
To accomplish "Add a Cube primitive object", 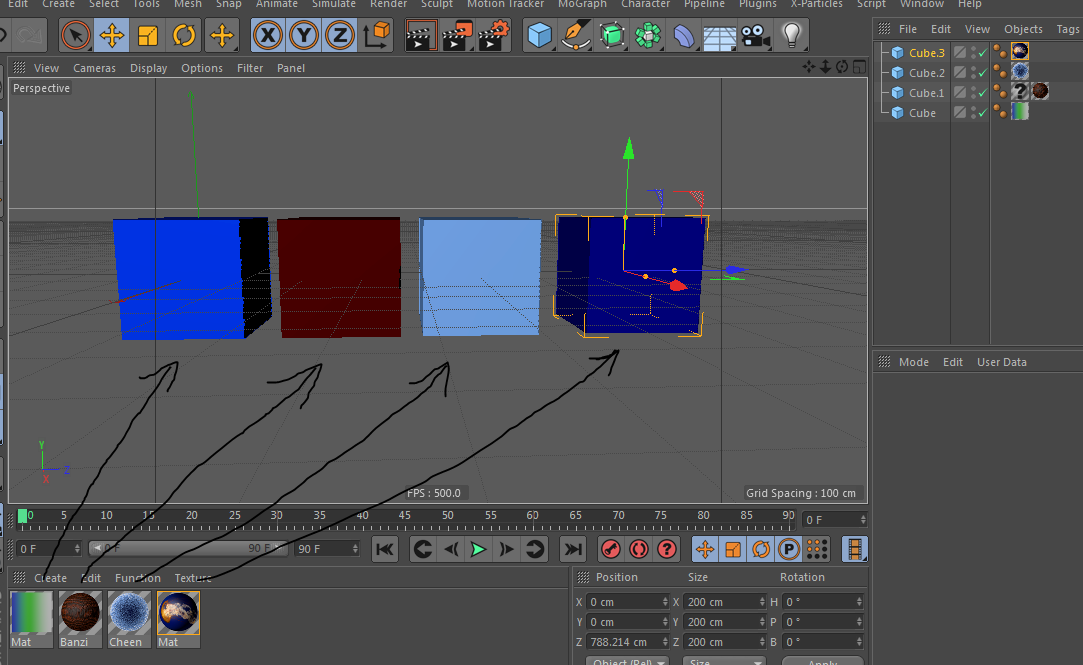I will click(539, 35).
